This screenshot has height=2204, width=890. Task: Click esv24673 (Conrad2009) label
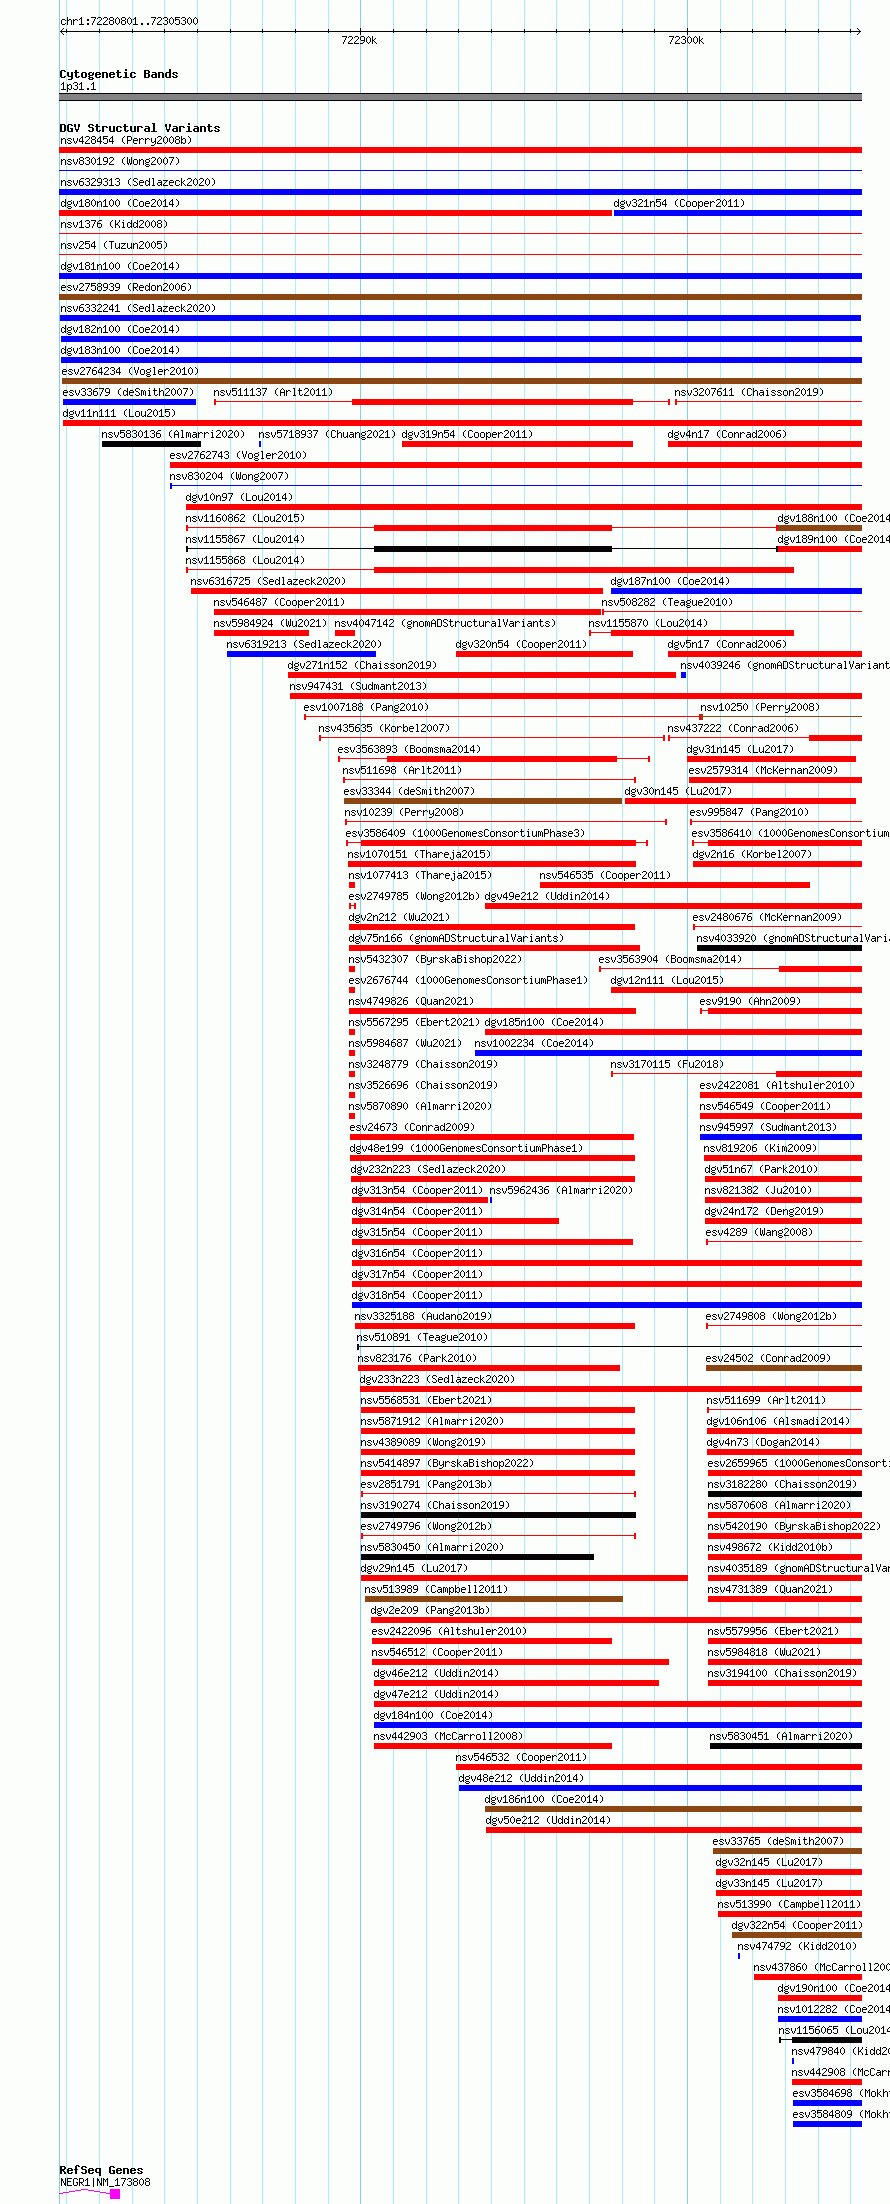click(411, 1128)
